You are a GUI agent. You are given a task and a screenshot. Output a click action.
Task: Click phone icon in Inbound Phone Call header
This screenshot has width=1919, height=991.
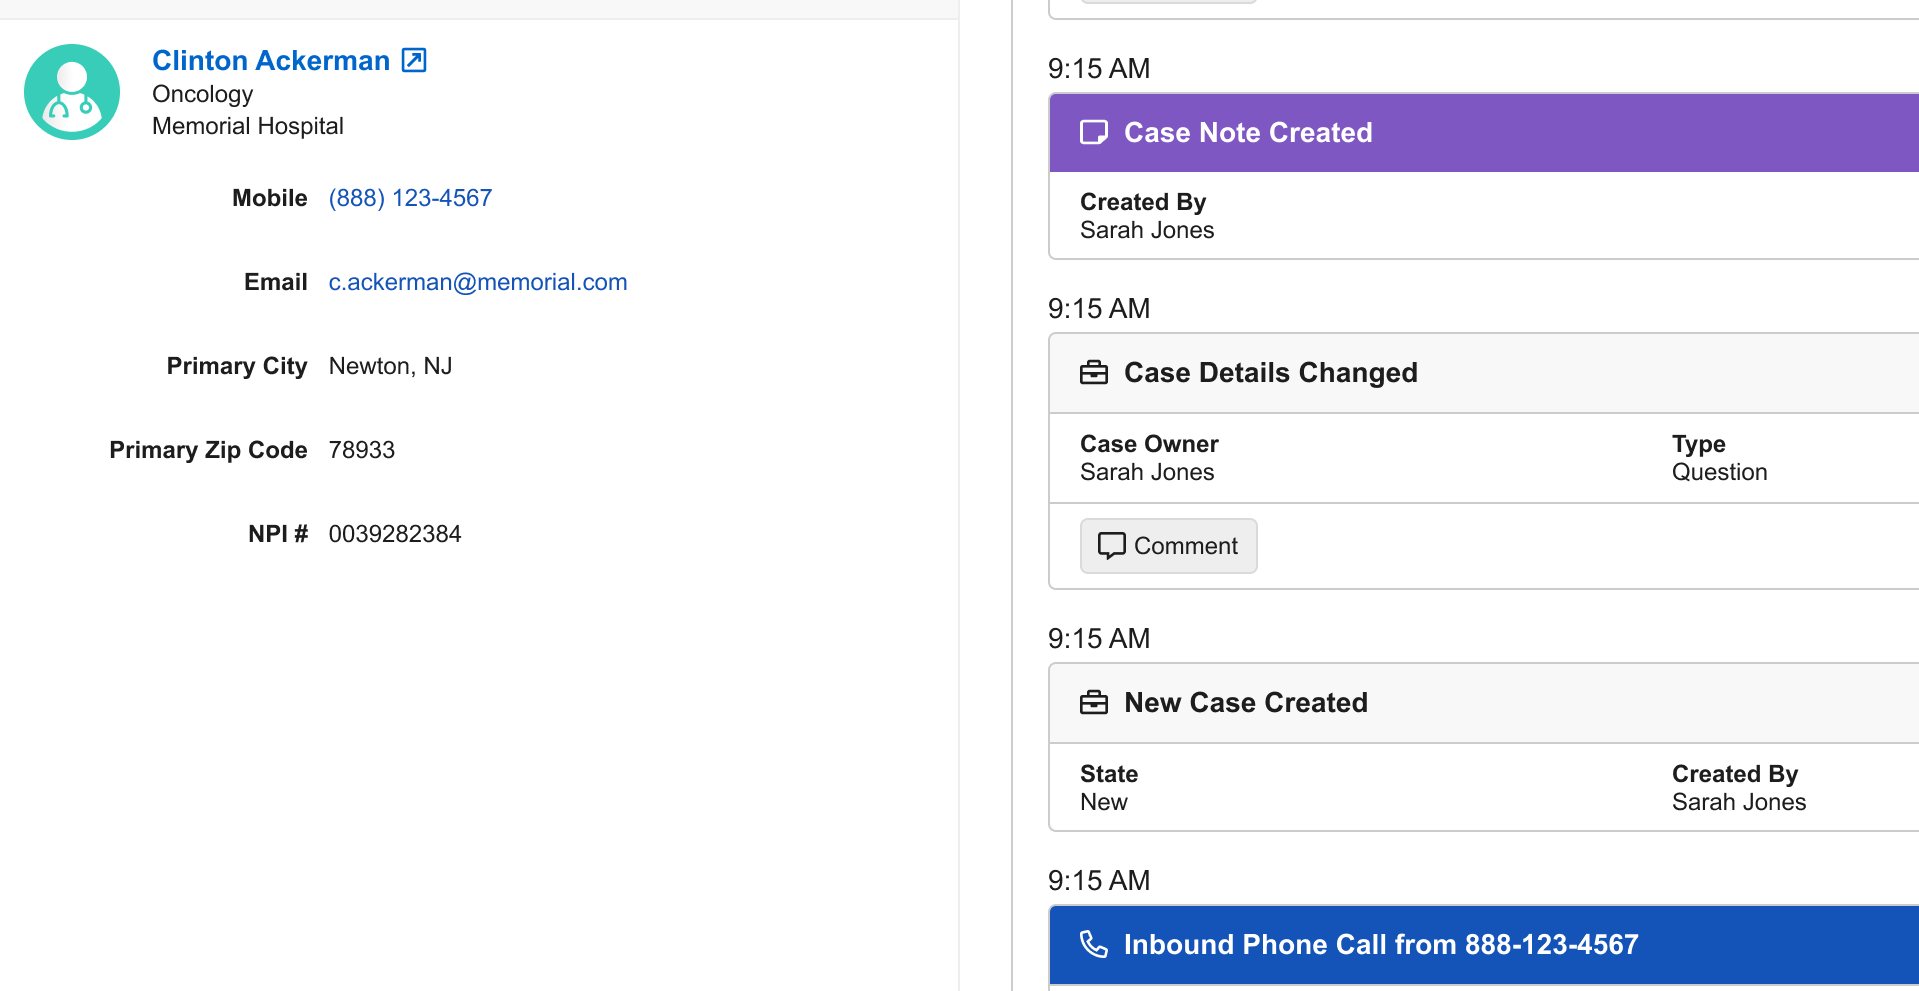(x=1094, y=945)
